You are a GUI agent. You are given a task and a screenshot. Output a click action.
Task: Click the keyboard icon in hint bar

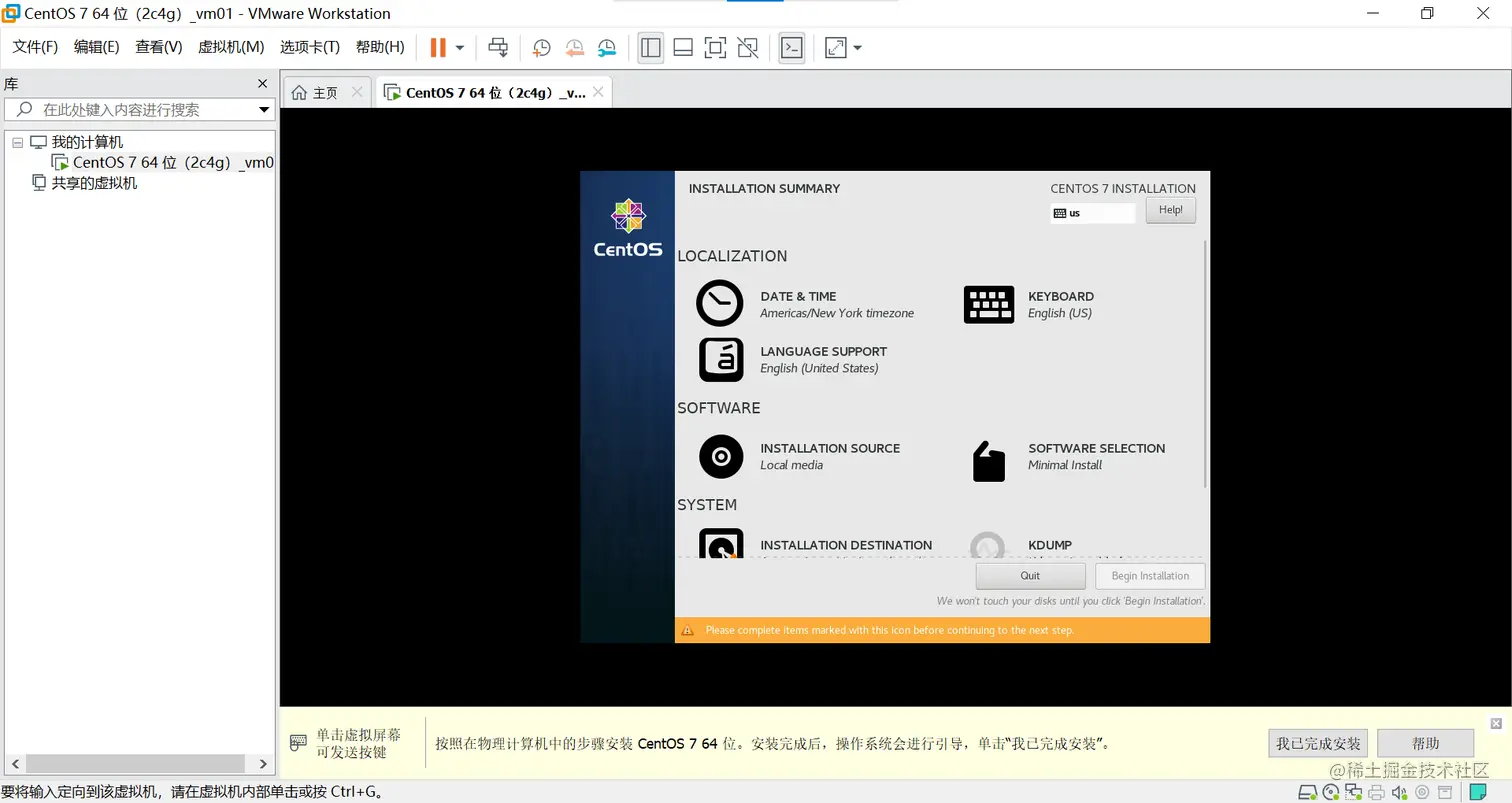(298, 743)
